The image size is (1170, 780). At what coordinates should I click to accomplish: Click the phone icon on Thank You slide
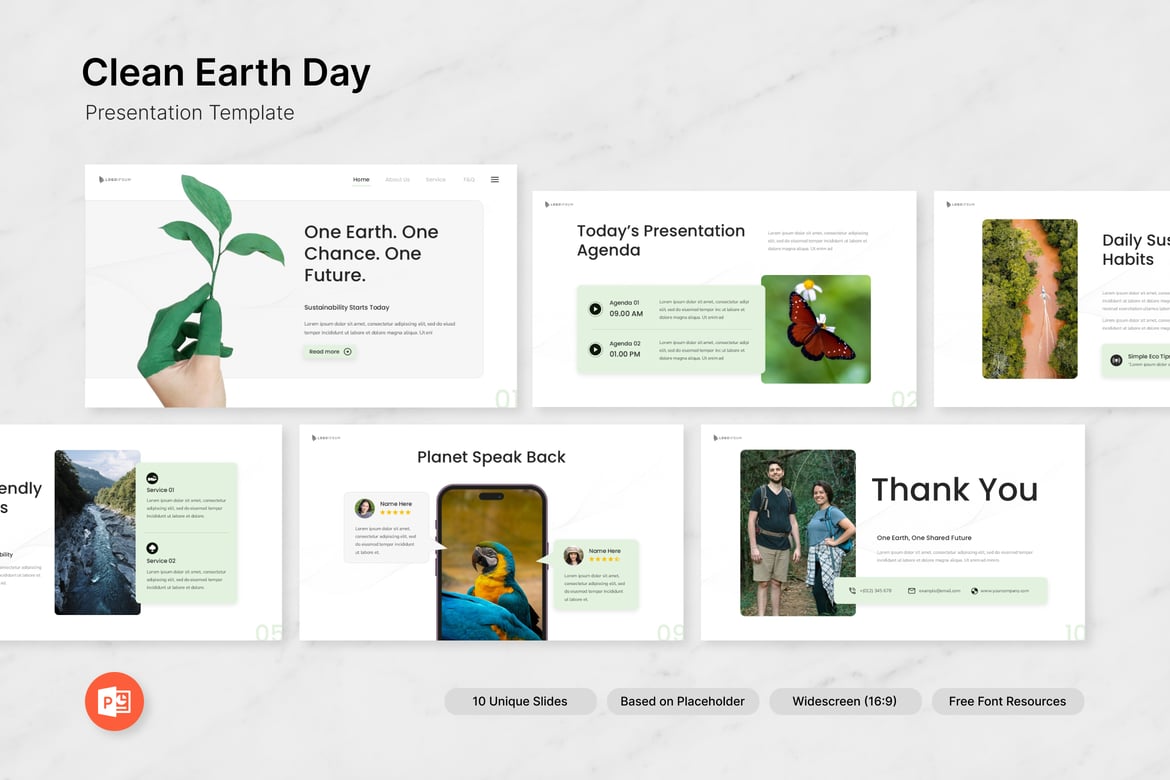click(x=852, y=590)
